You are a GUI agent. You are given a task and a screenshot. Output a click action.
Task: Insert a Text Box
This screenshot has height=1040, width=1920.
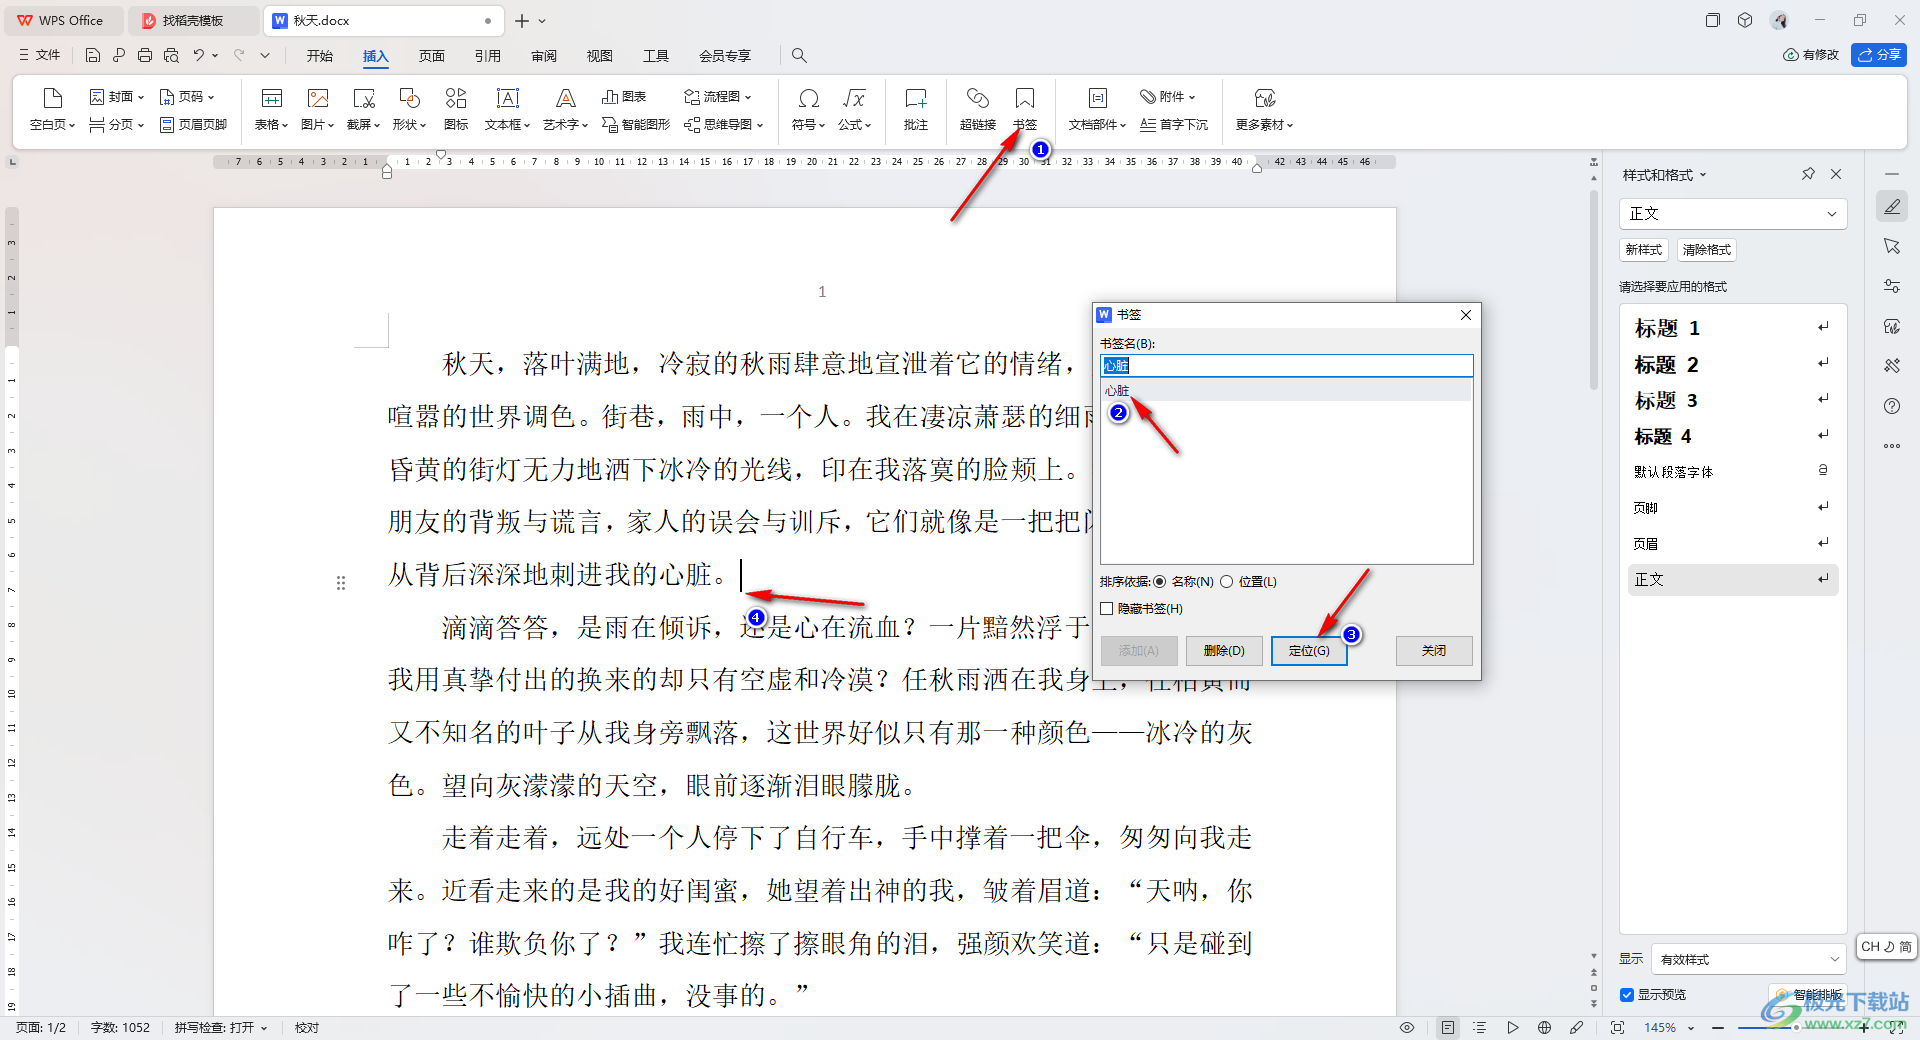click(x=508, y=109)
